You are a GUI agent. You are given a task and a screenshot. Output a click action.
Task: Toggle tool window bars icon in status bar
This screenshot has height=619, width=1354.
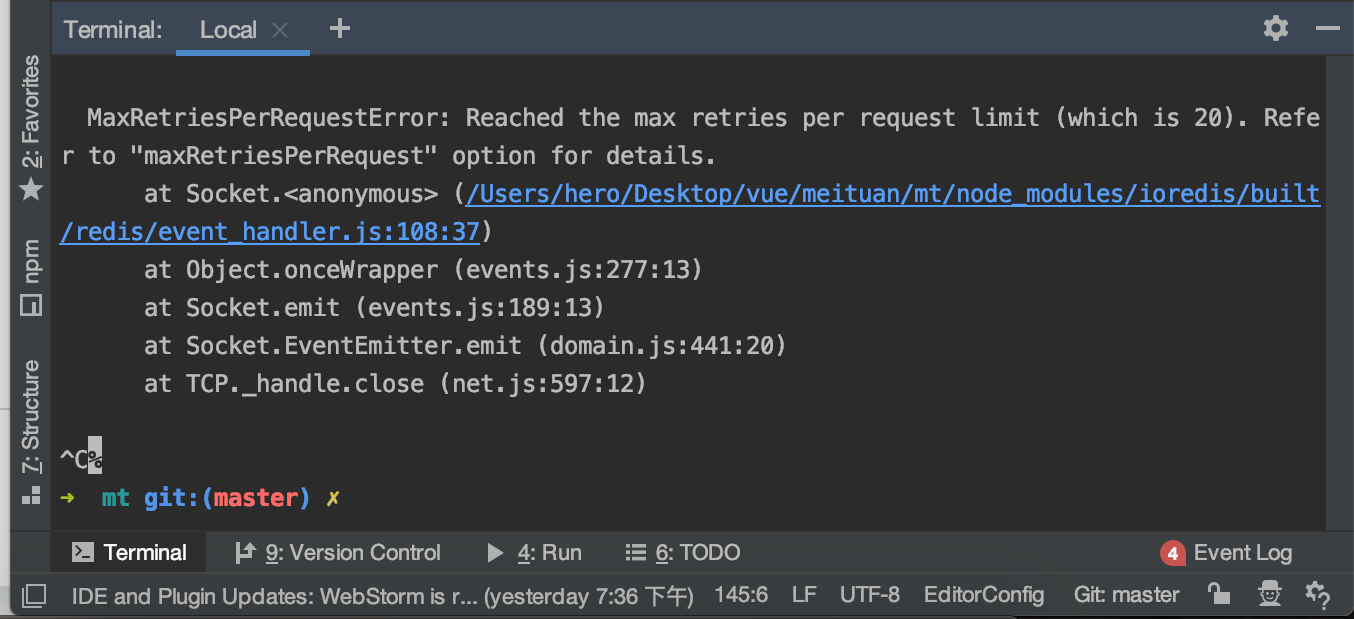point(34,596)
